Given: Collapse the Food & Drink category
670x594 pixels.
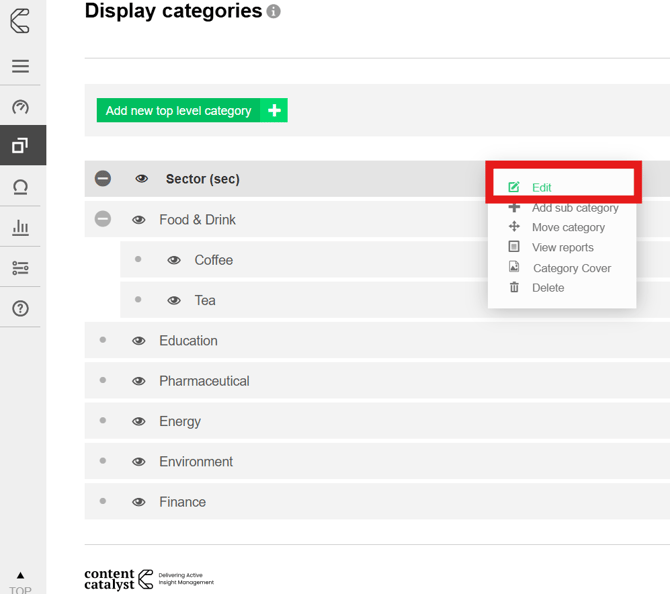Looking at the screenshot, I should (x=103, y=219).
